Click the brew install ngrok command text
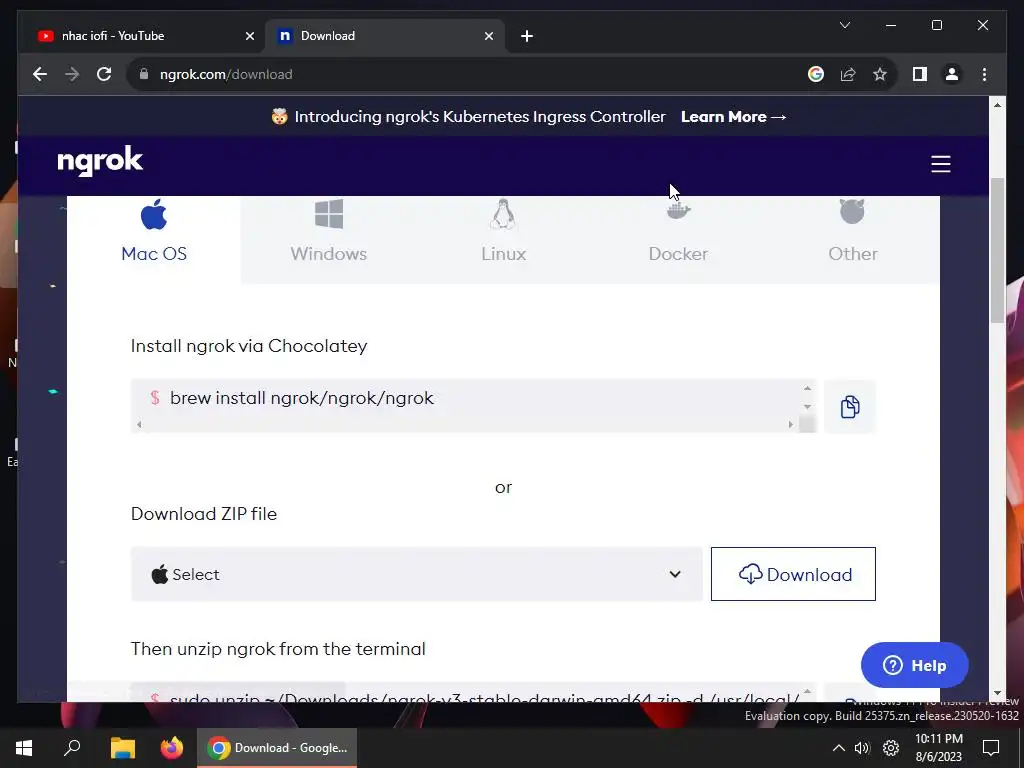 click(302, 398)
